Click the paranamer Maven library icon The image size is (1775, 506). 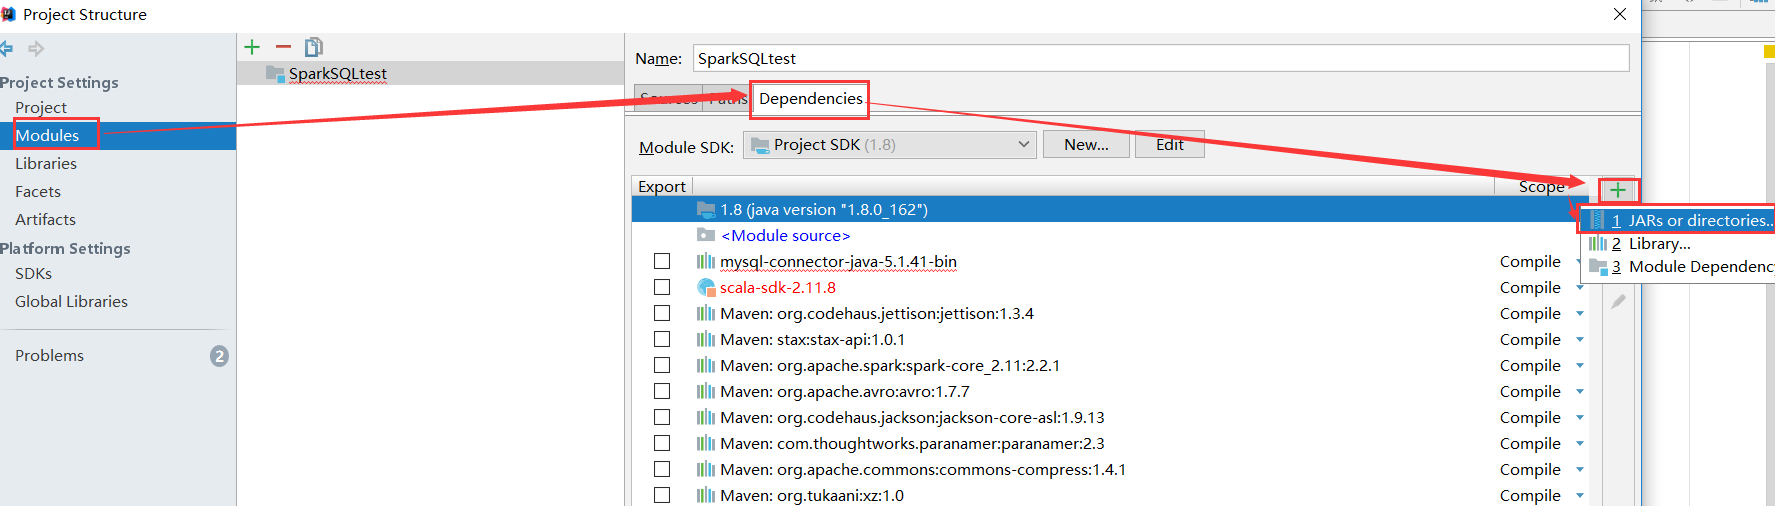(x=706, y=443)
